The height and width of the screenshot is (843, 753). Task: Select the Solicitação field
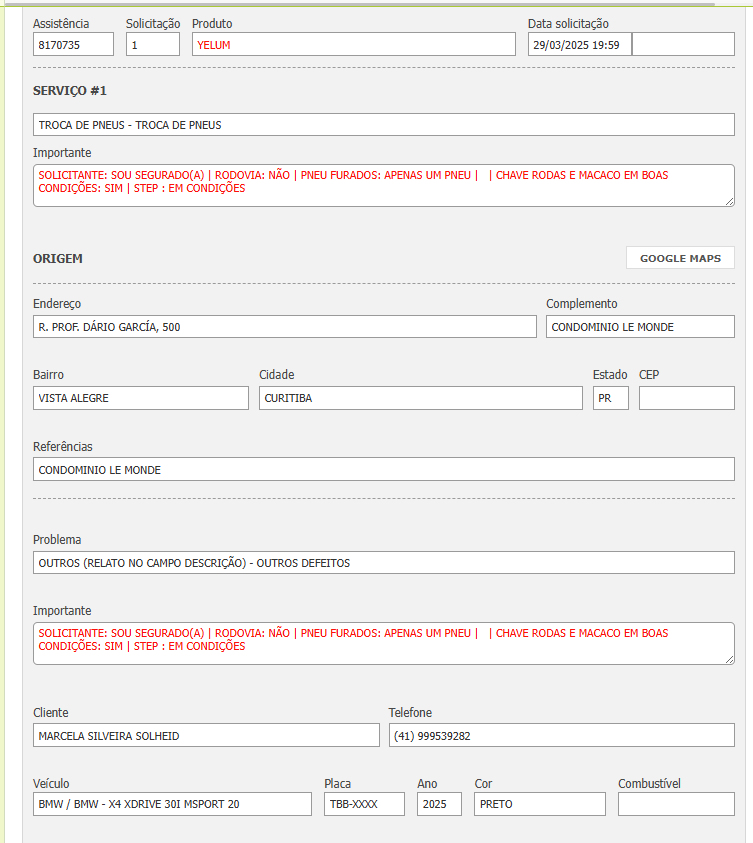(152, 44)
